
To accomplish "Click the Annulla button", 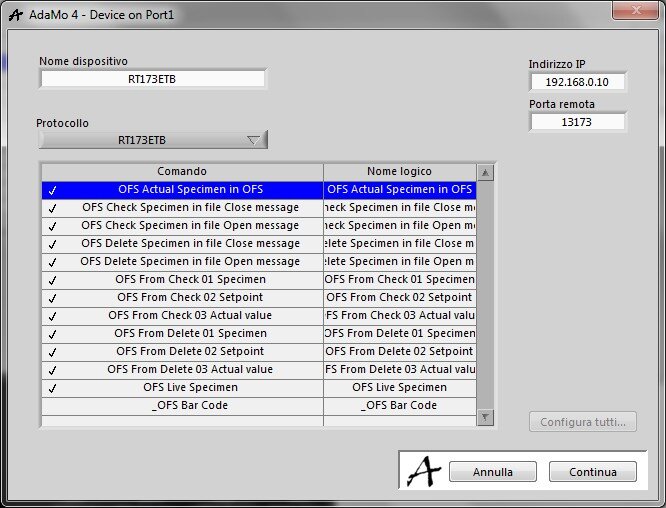I will click(x=493, y=472).
